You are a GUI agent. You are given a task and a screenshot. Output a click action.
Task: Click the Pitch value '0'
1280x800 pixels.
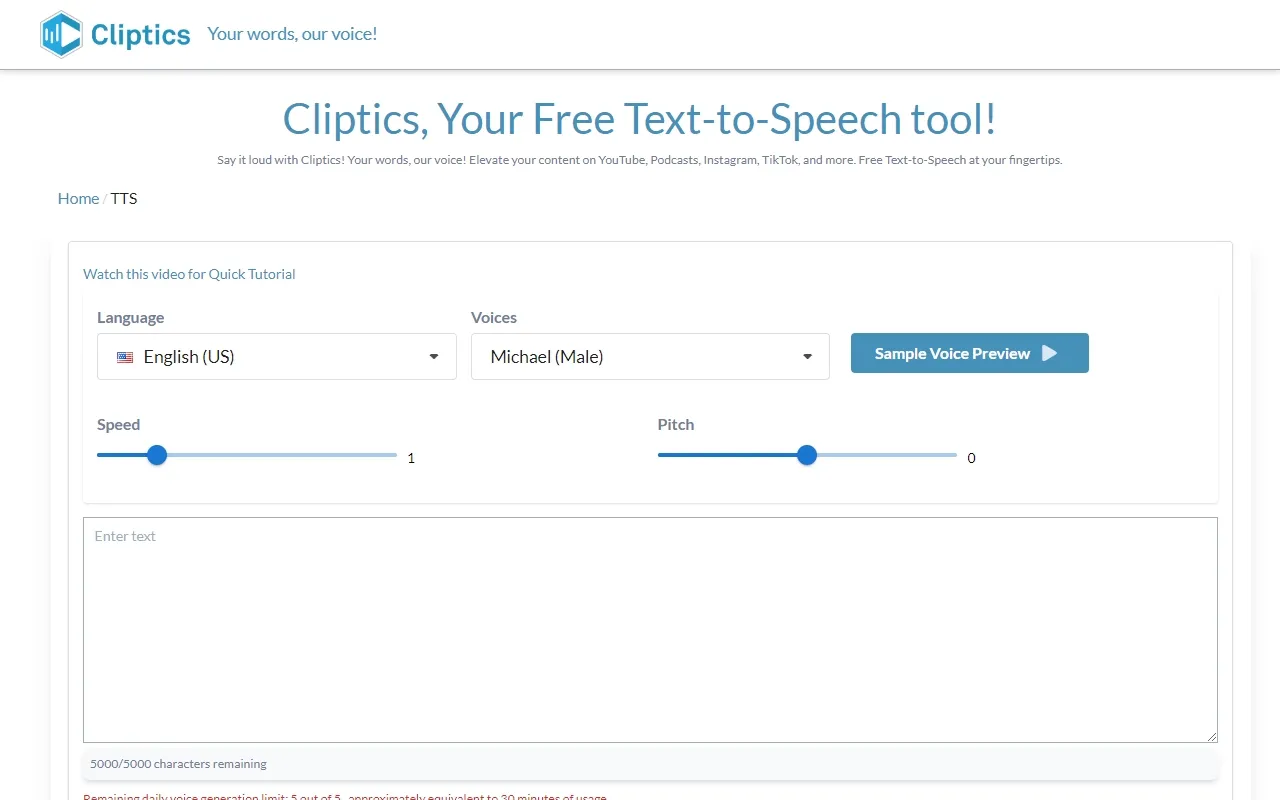coord(971,458)
